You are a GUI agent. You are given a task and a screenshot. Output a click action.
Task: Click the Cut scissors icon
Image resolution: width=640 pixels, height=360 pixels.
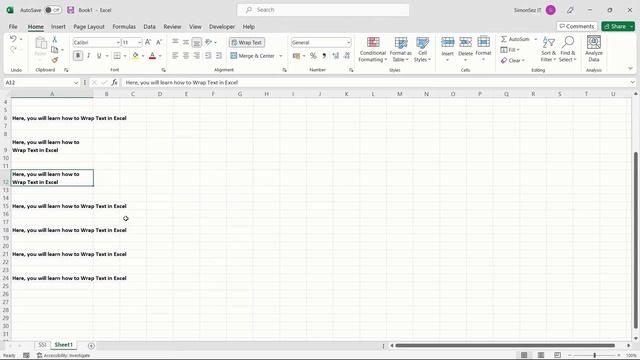(54, 40)
